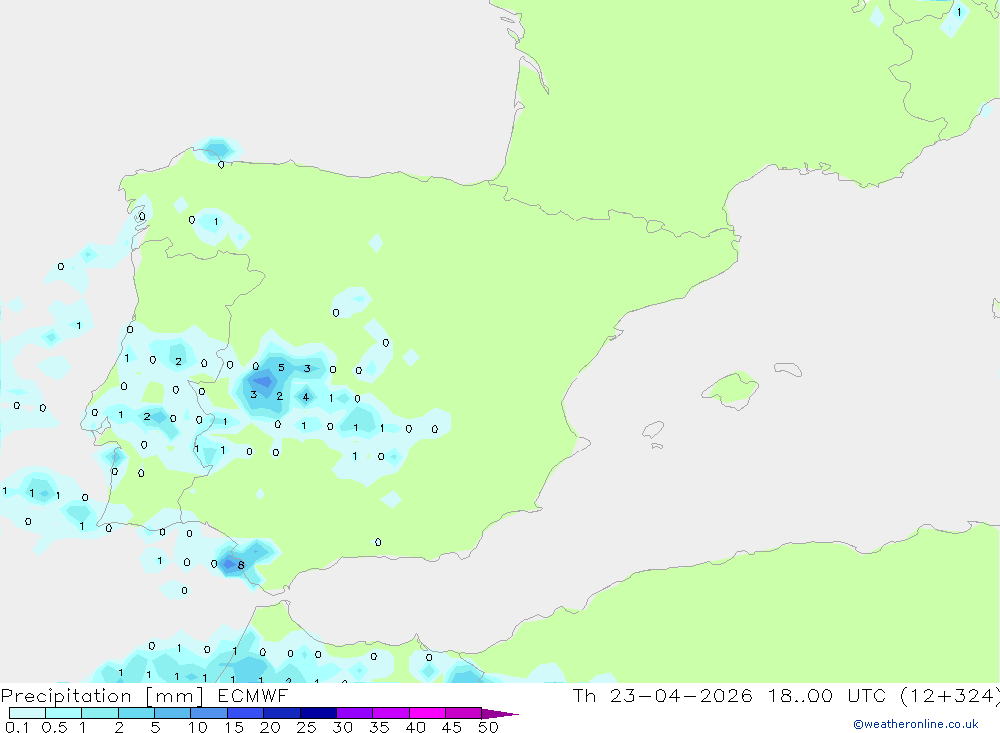Select the 2–5 mm legend color swatch

[136, 713]
